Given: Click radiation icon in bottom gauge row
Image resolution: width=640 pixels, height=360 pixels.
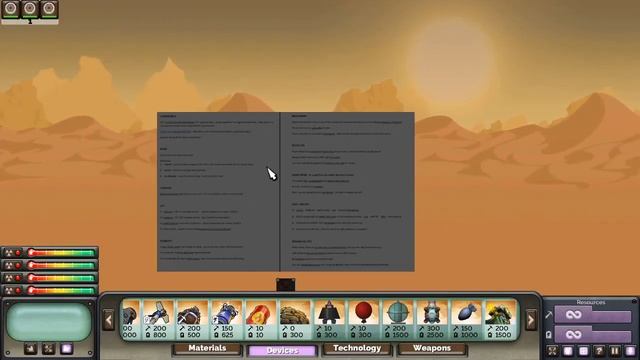Looking at the screenshot, I should click(x=9, y=291).
